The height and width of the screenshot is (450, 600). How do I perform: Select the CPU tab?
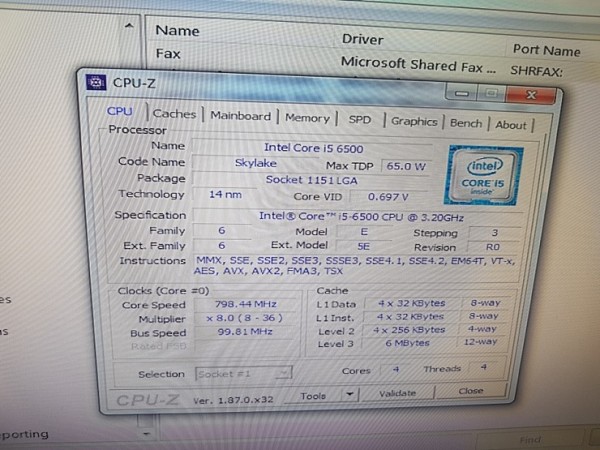[x=119, y=111]
